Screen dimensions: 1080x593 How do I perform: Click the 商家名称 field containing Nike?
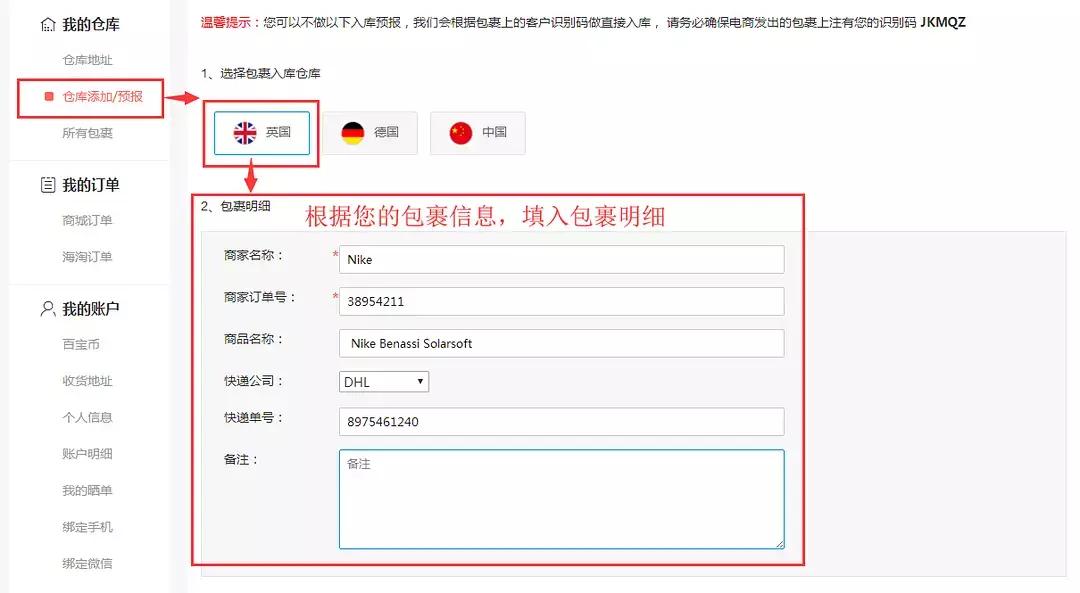pos(563,259)
